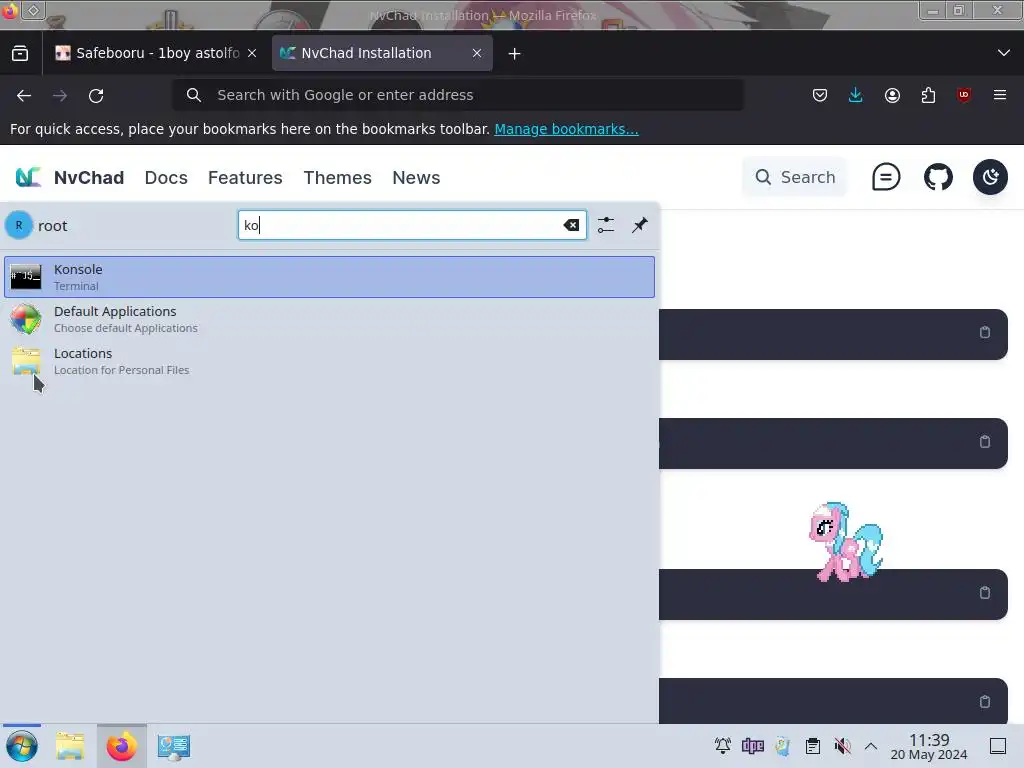
Task: Open the start menu launcher button
Action: click(x=22, y=746)
